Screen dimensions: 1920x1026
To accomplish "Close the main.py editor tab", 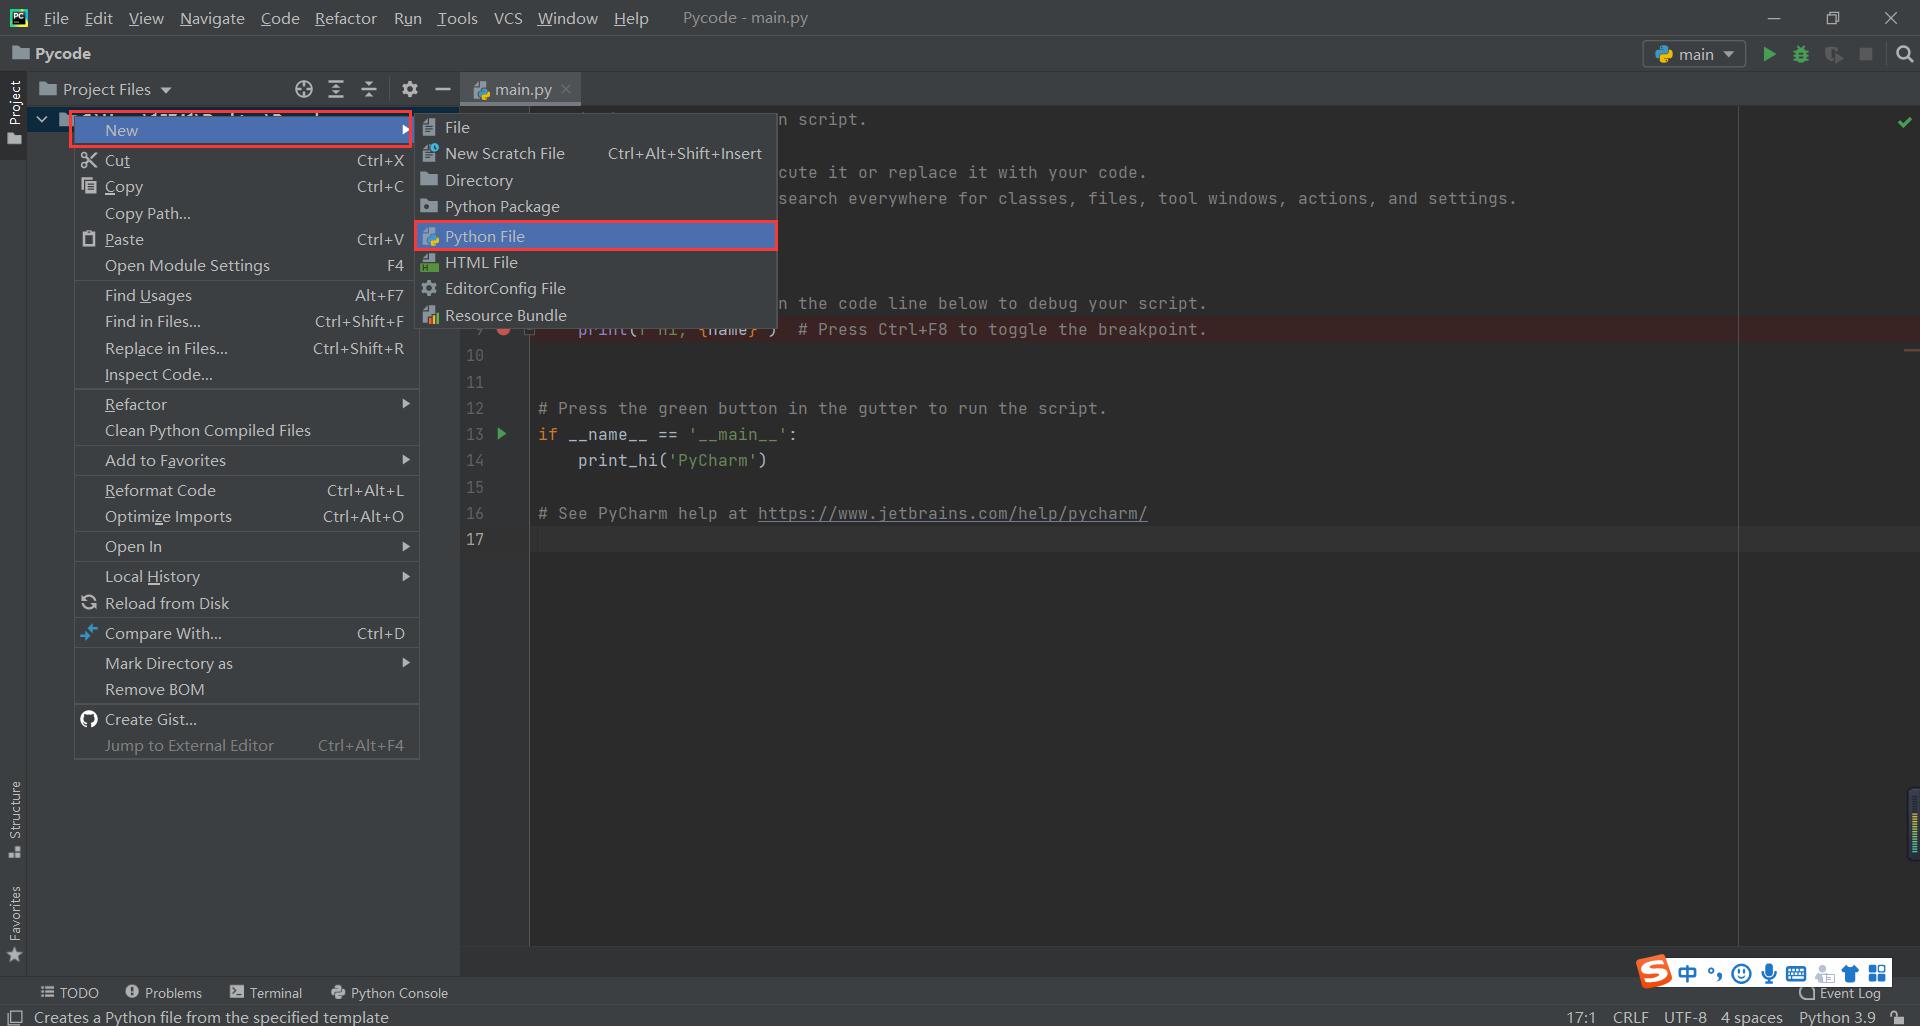I will (x=566, y=89).
